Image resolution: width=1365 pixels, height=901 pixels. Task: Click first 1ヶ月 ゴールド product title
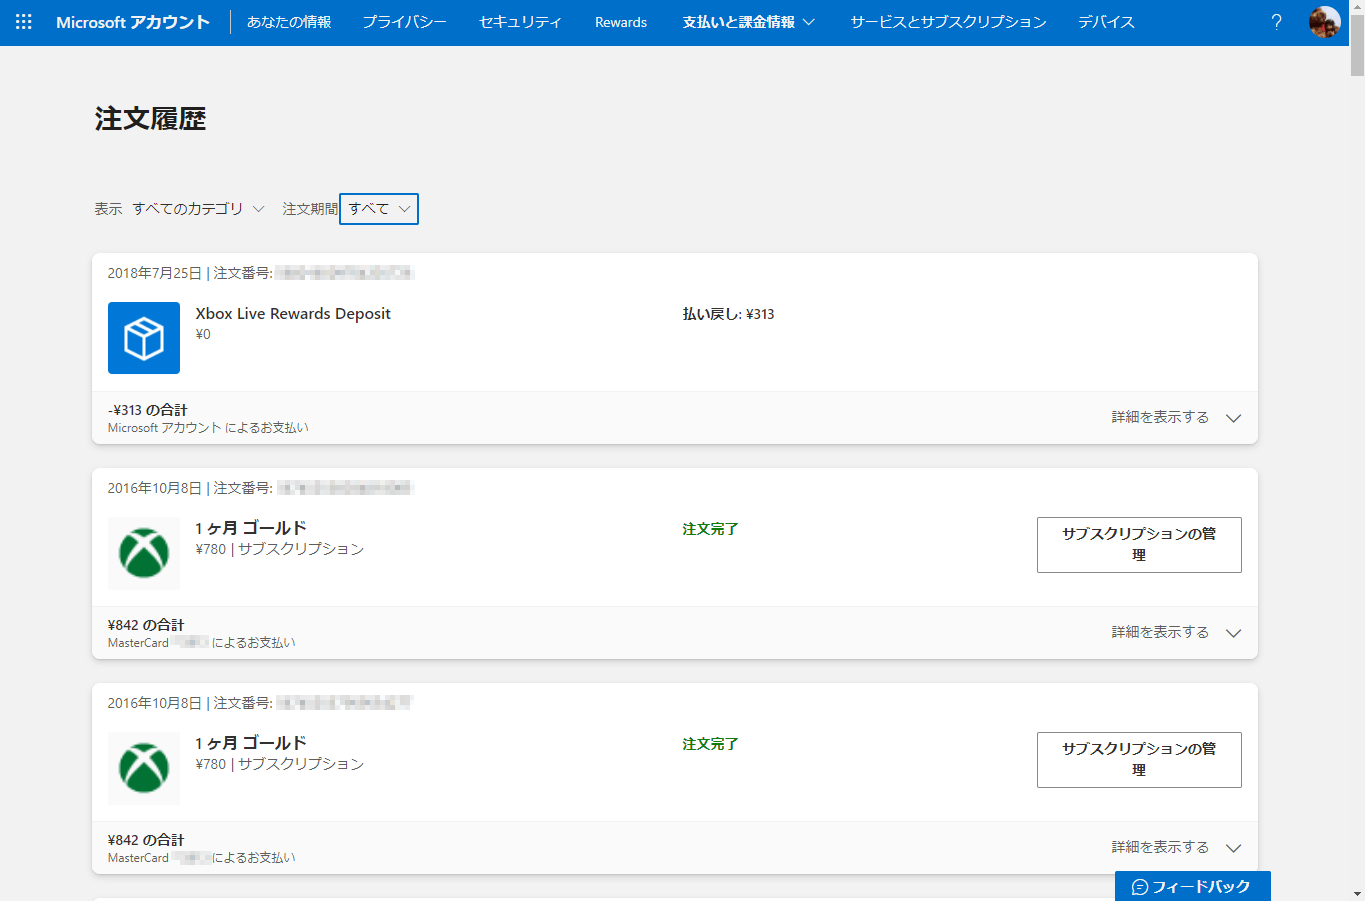(x=251, y=528)
